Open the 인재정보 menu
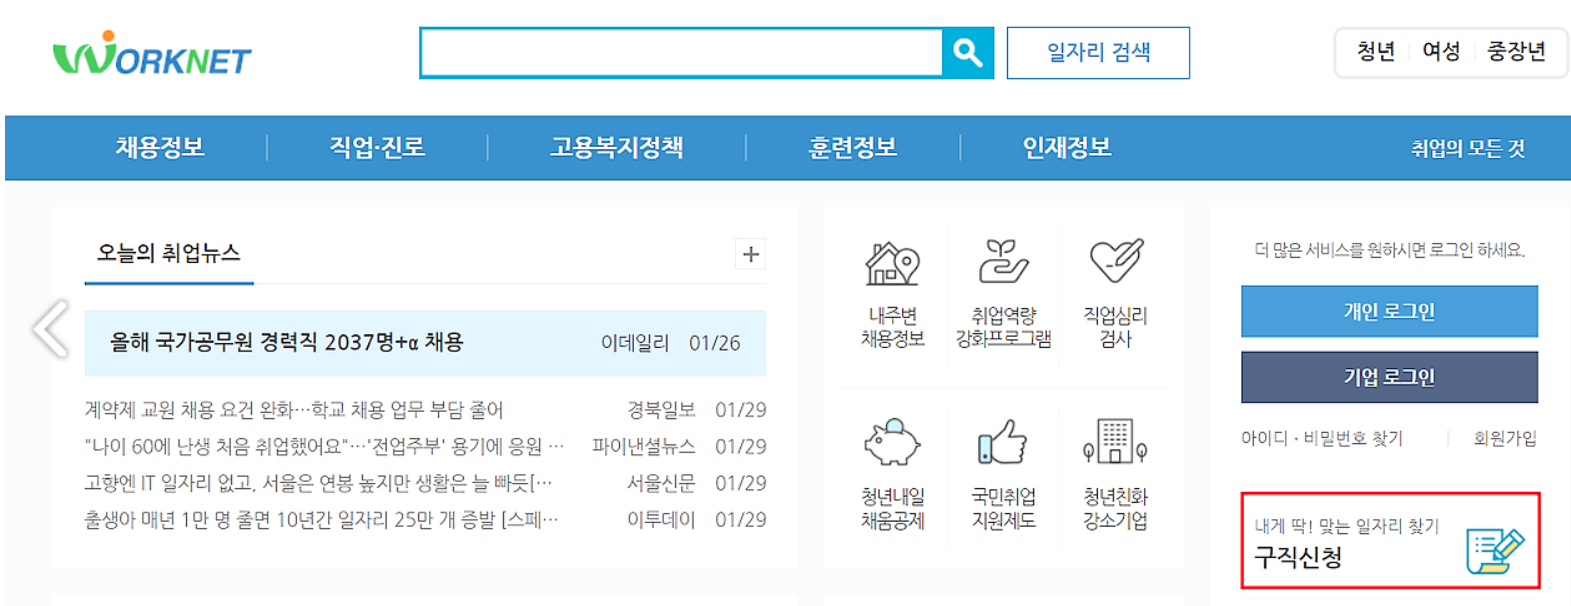 (1067, 148)
